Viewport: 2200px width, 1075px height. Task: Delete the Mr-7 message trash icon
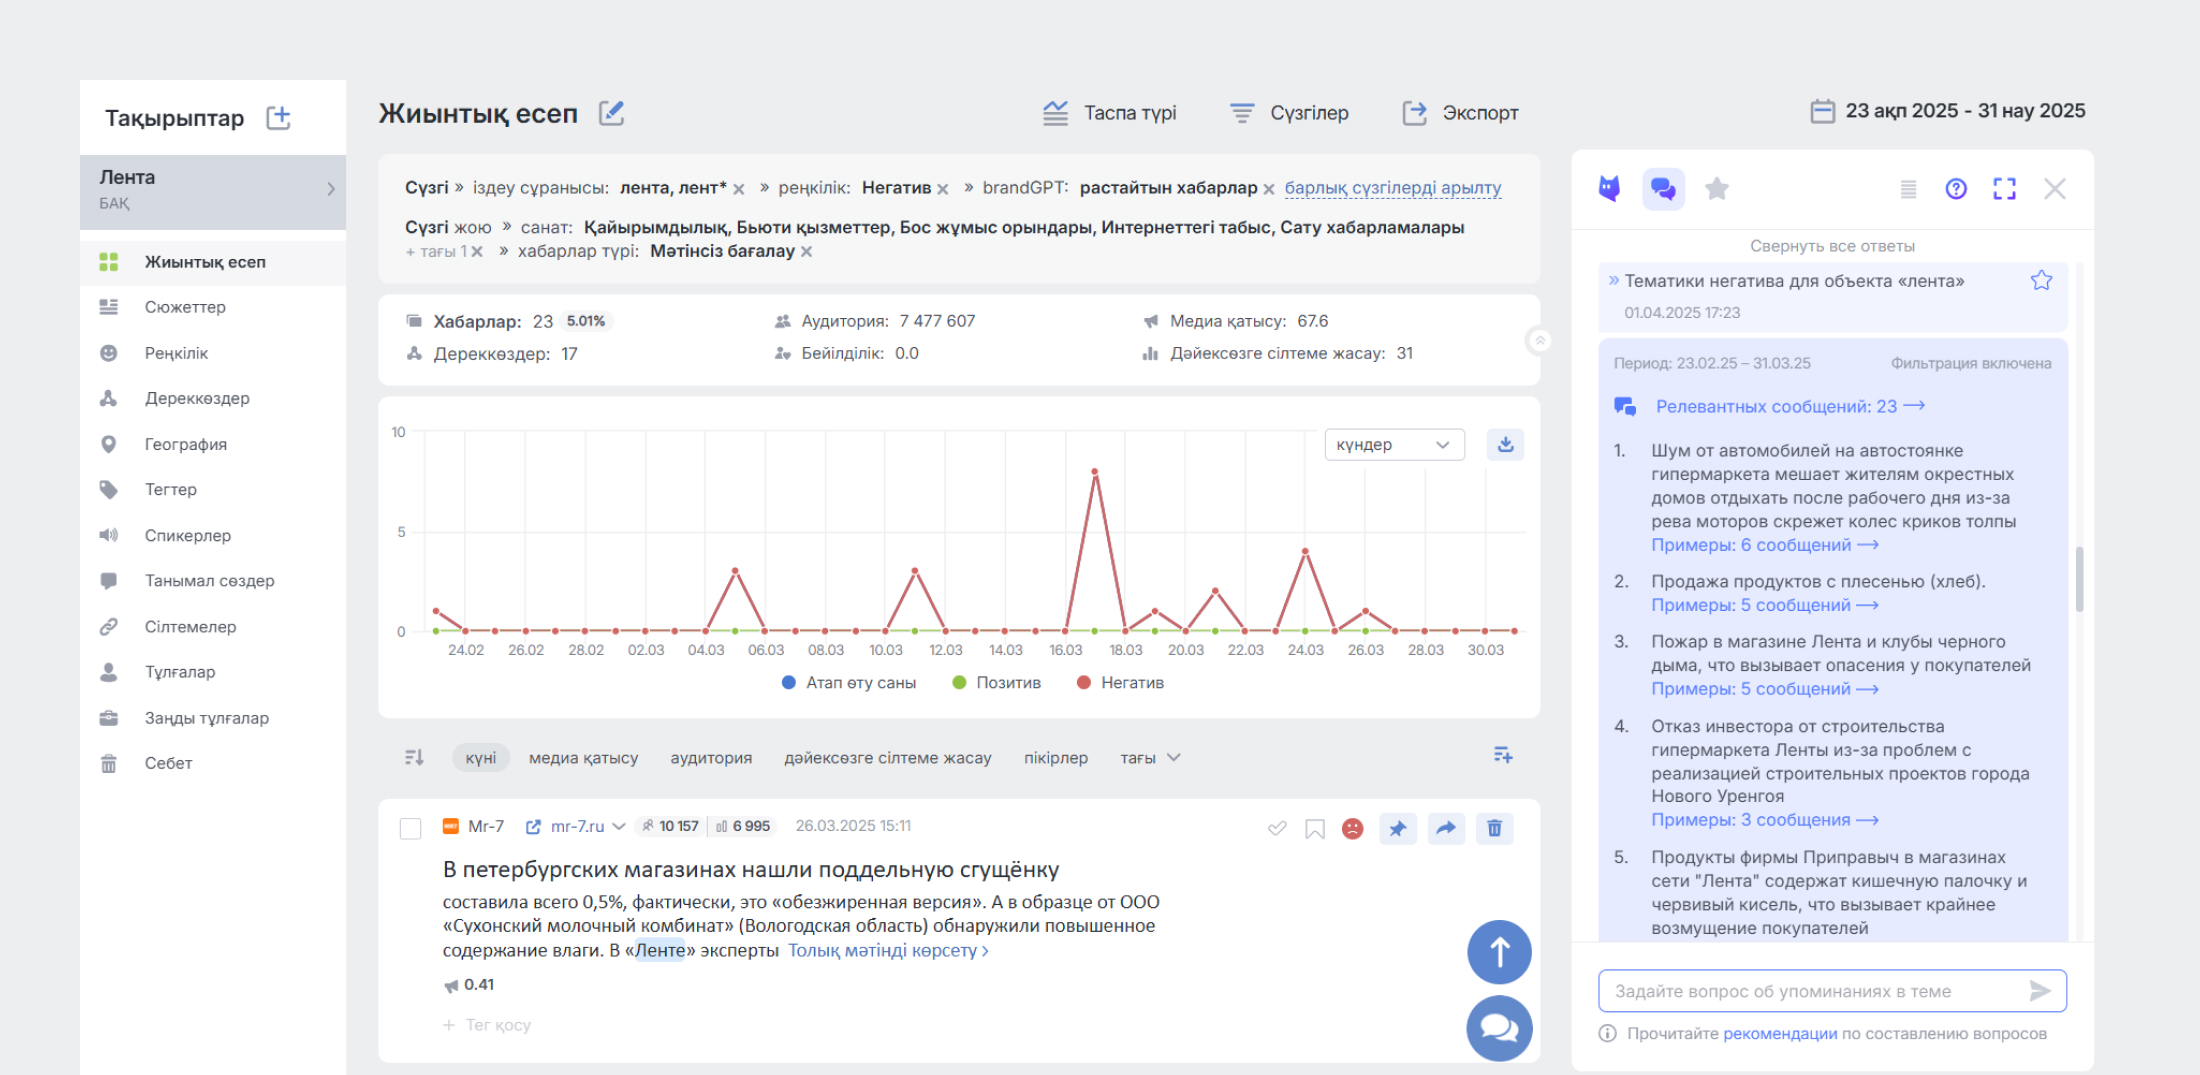pos(1494,828)
